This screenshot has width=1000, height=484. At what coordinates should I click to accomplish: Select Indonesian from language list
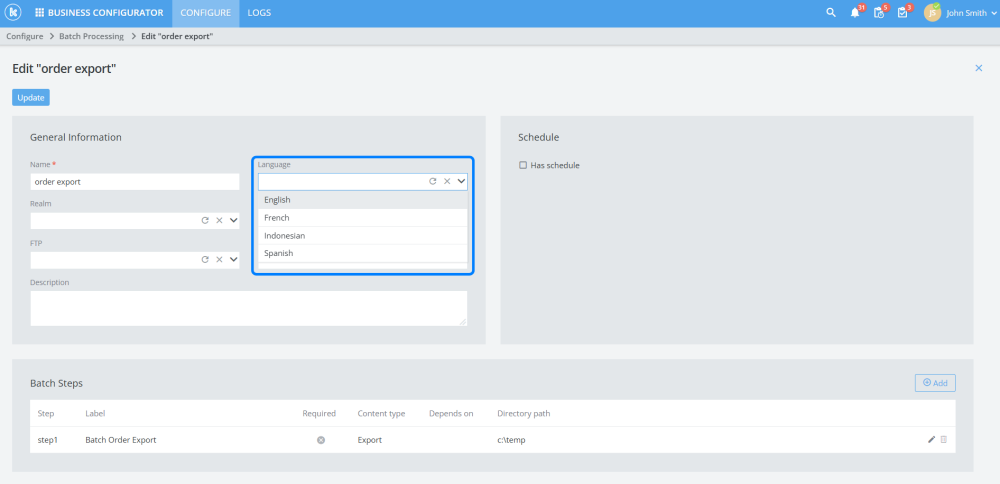click(362, 235)
